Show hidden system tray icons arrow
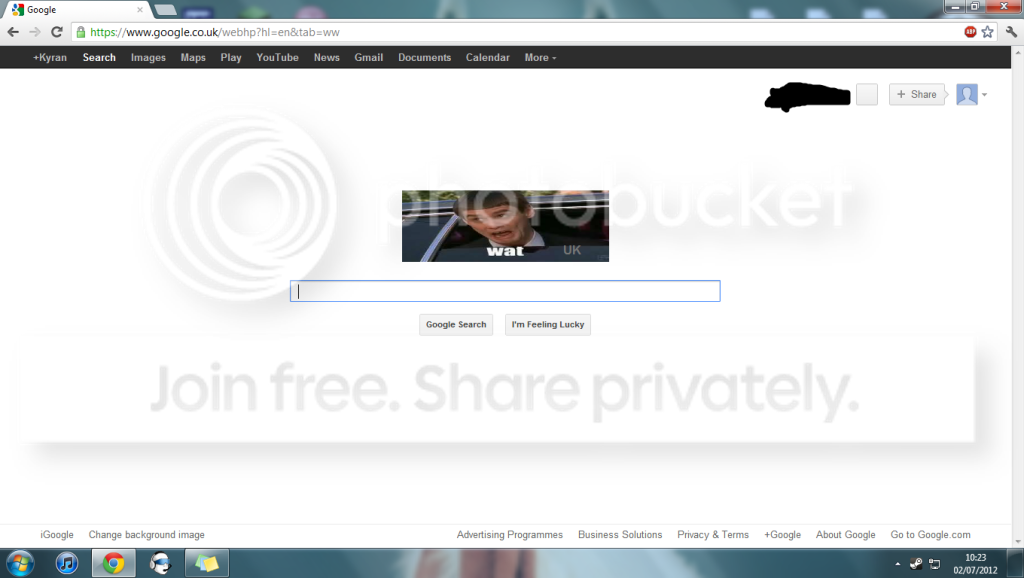The height and width of the screenshot is (578, 1024). click(897, 564)
